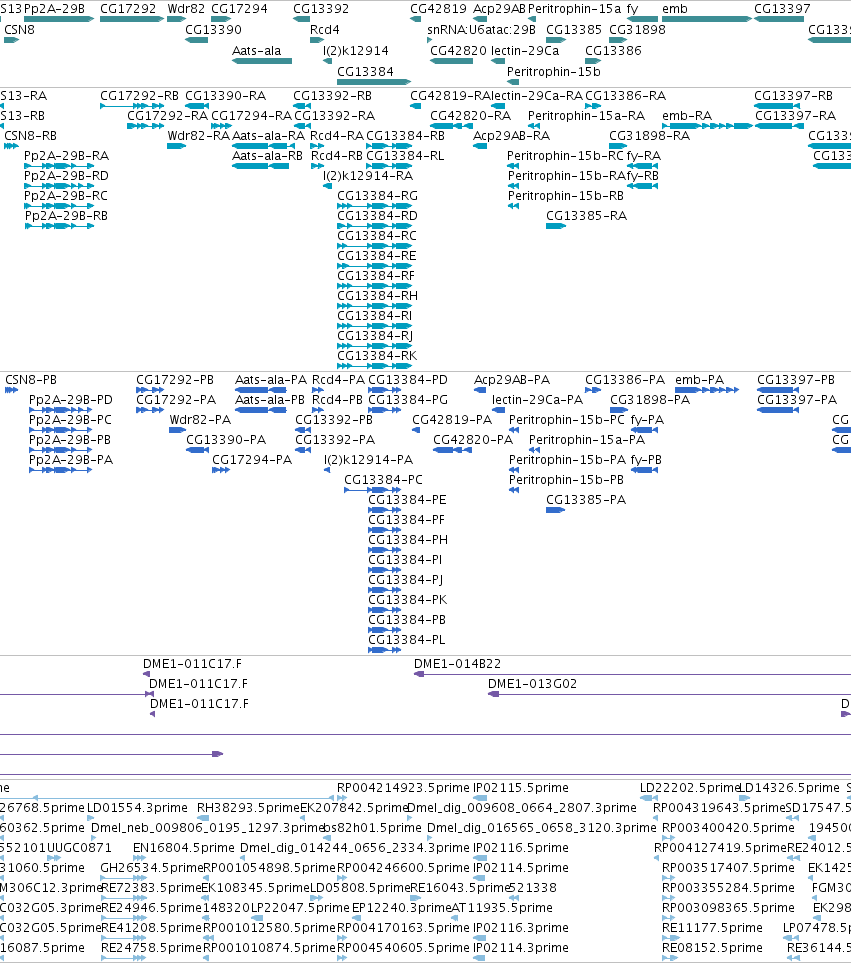
Task: Select transcript CG17292-RB
Action: pos(139,96)
